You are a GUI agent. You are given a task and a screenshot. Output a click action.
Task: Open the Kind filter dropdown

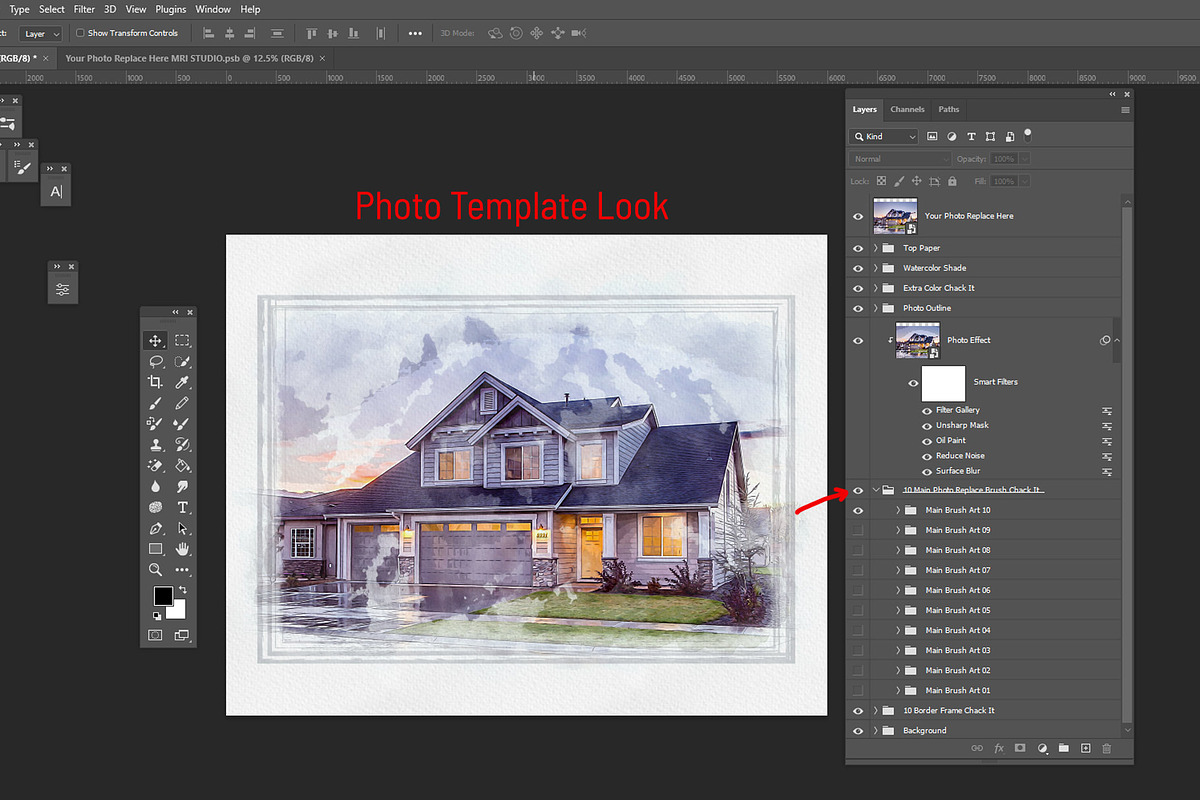click(x=884, y=136)
